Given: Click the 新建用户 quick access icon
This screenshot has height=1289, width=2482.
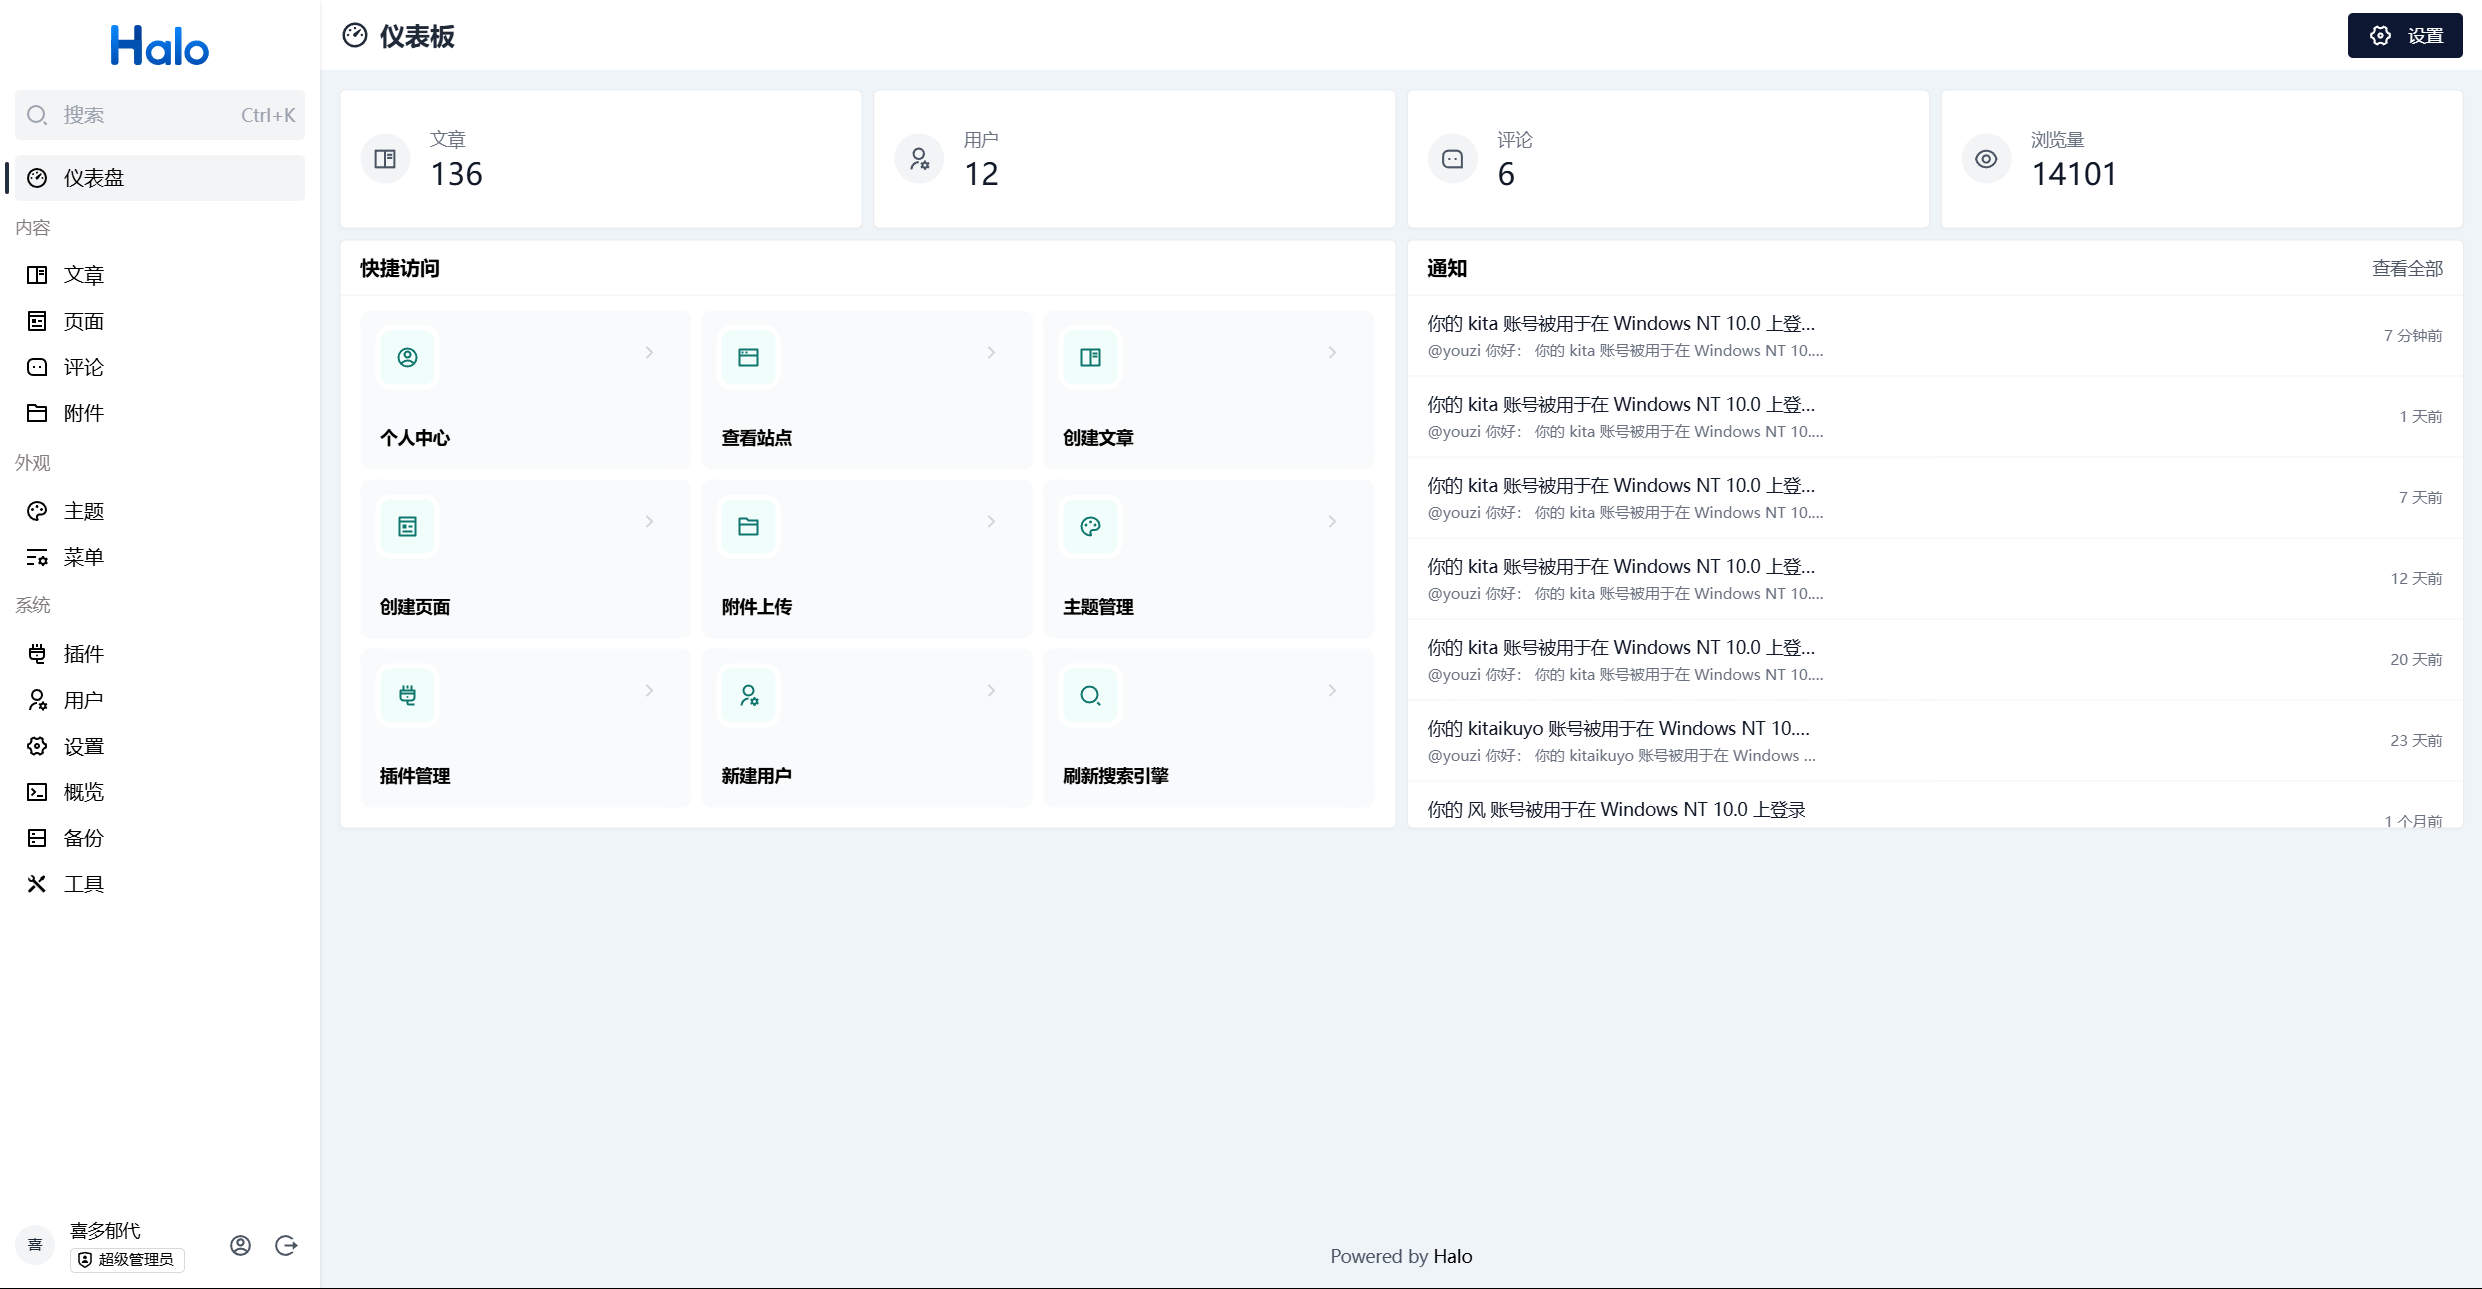Looking at the screenshot, I should tap(749, 695).
